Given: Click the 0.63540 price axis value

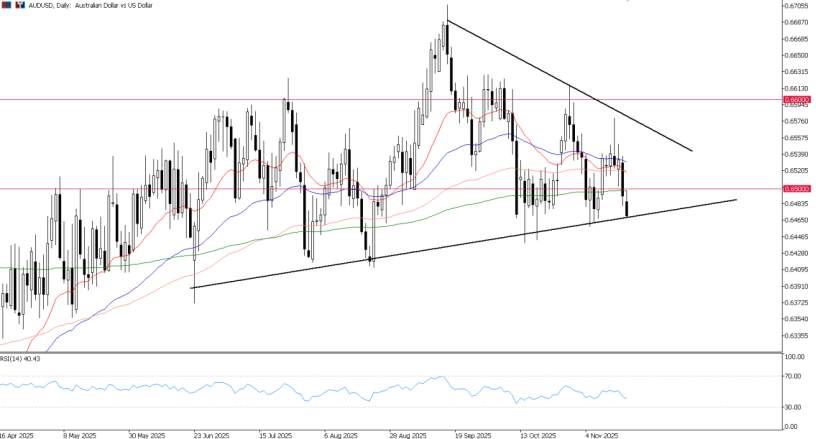Looking at the screenshot, I should click(x=797, y=319).
